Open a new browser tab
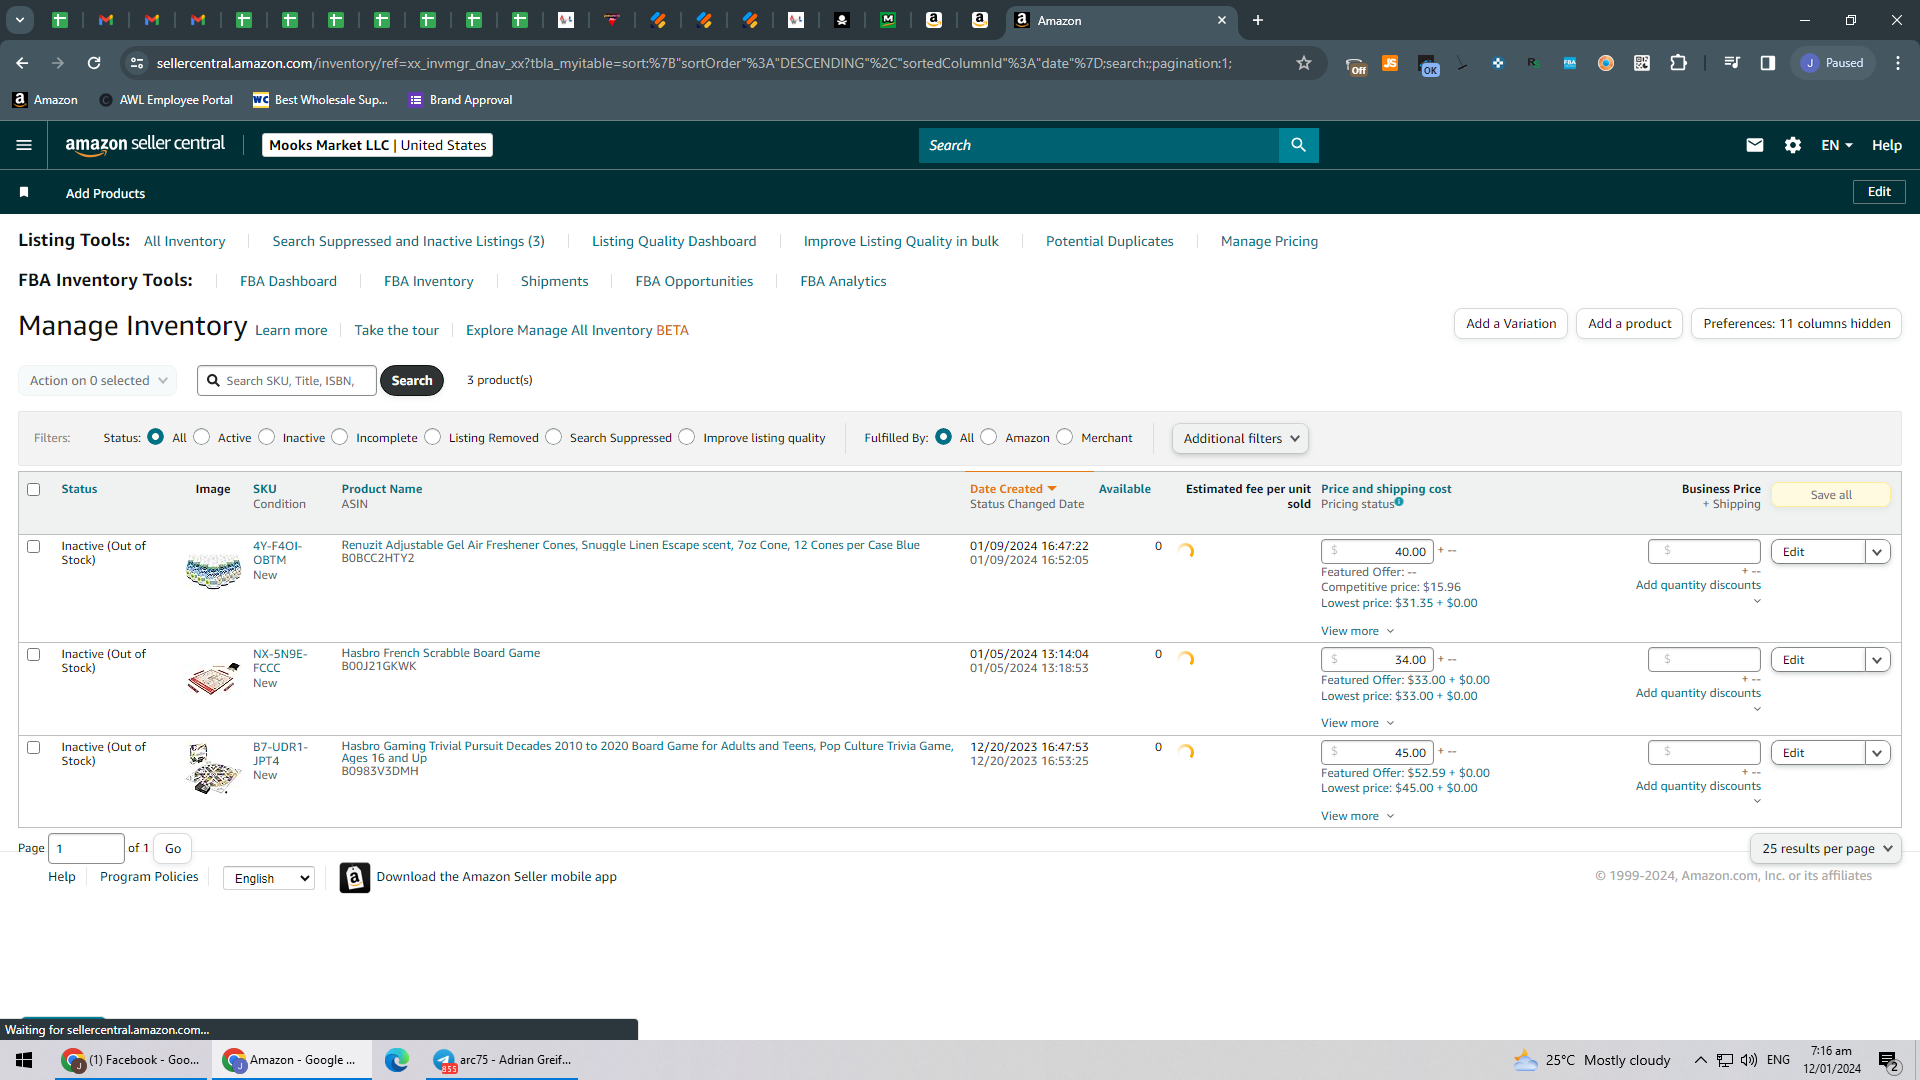 1258,20
